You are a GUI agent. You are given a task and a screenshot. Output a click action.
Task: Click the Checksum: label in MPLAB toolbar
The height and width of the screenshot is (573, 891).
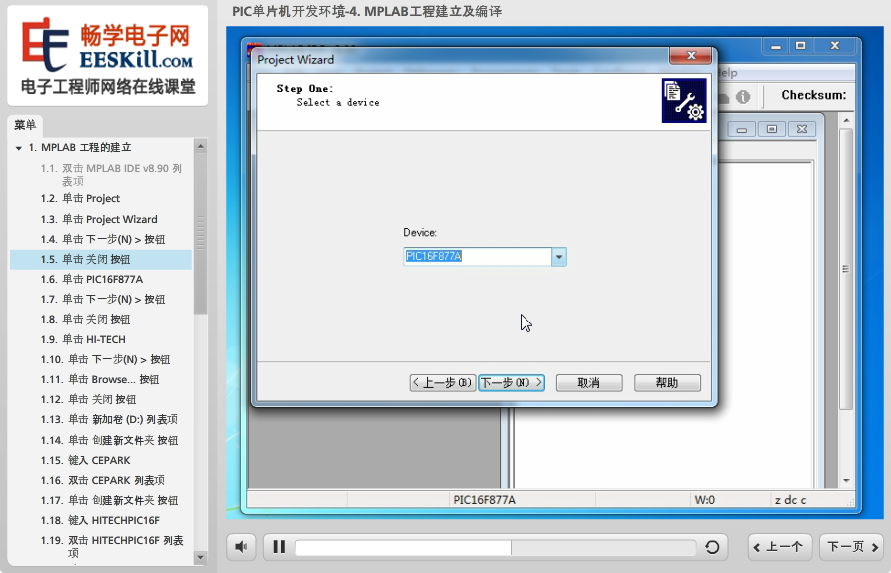pos(814,95)
